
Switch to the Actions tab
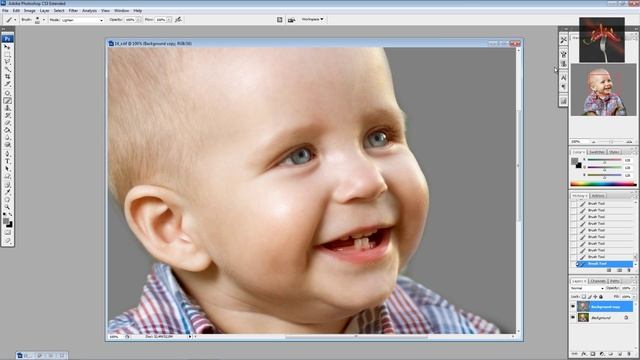[x=598, y=196]
